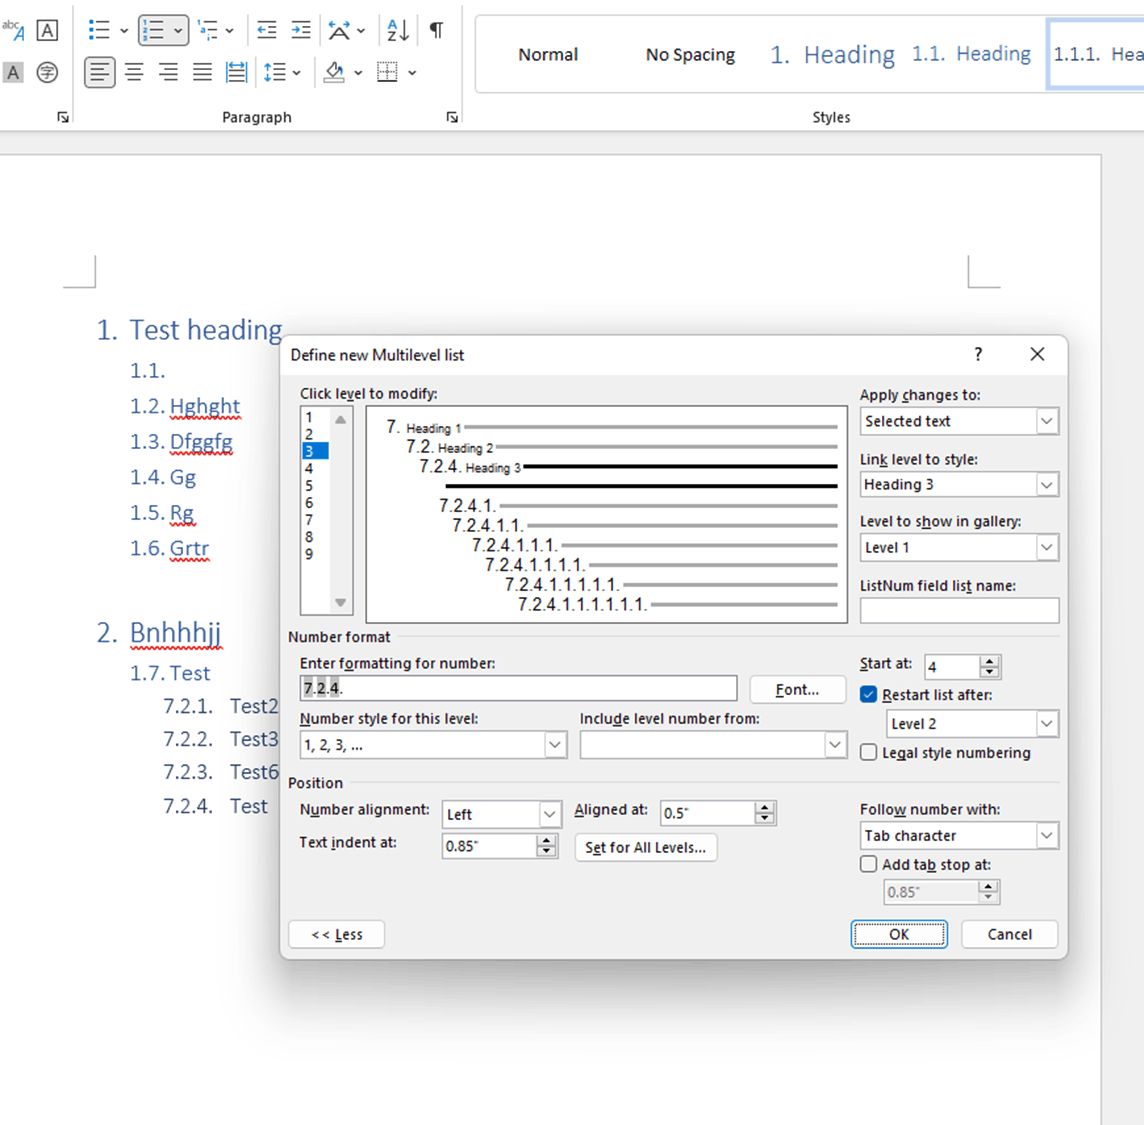Screen dimensions: 1144x1125
Task: Uncheck Restart list after checkbox
Action: pyautogui.click(x=868, y=695)
